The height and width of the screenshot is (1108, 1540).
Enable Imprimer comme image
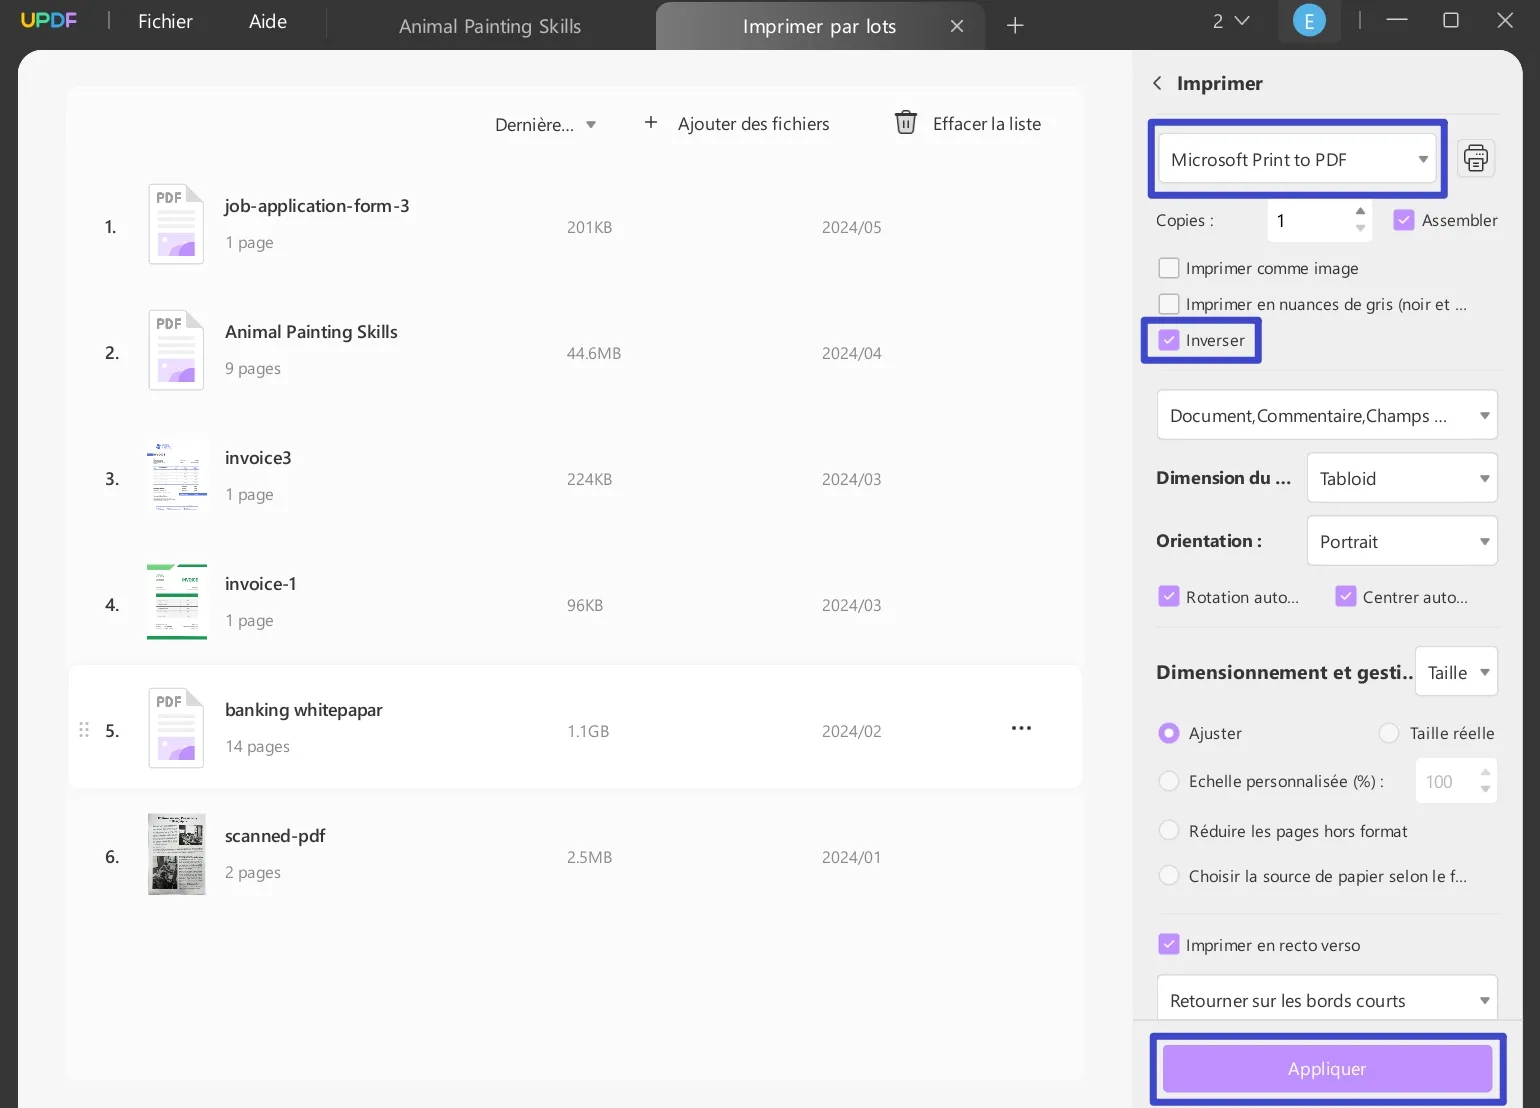coord(1169,268)
